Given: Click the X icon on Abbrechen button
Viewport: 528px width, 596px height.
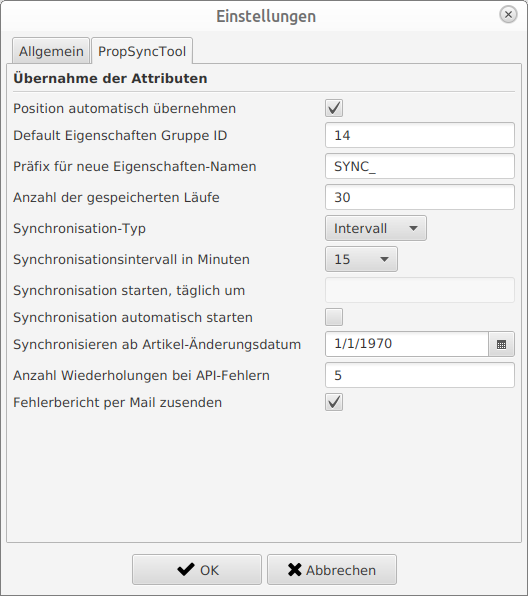Looking at the screenshot, I should tap(295, 570).
